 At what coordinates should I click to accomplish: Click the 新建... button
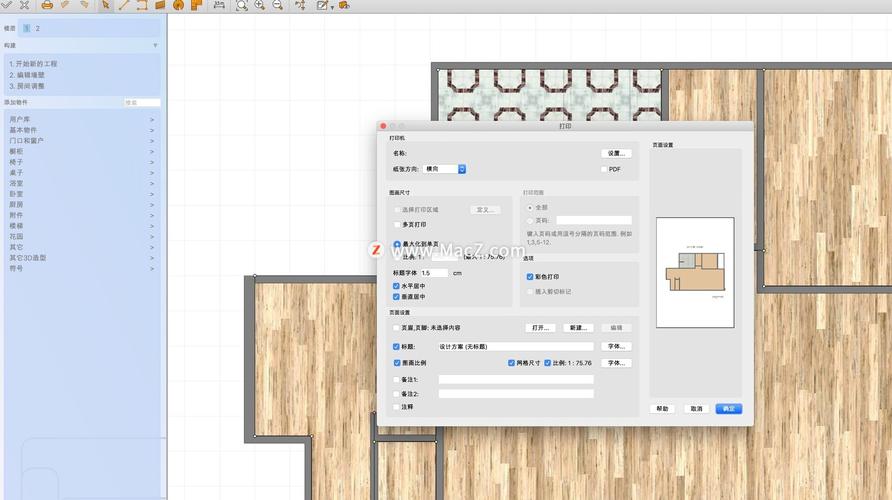point(578,328)
